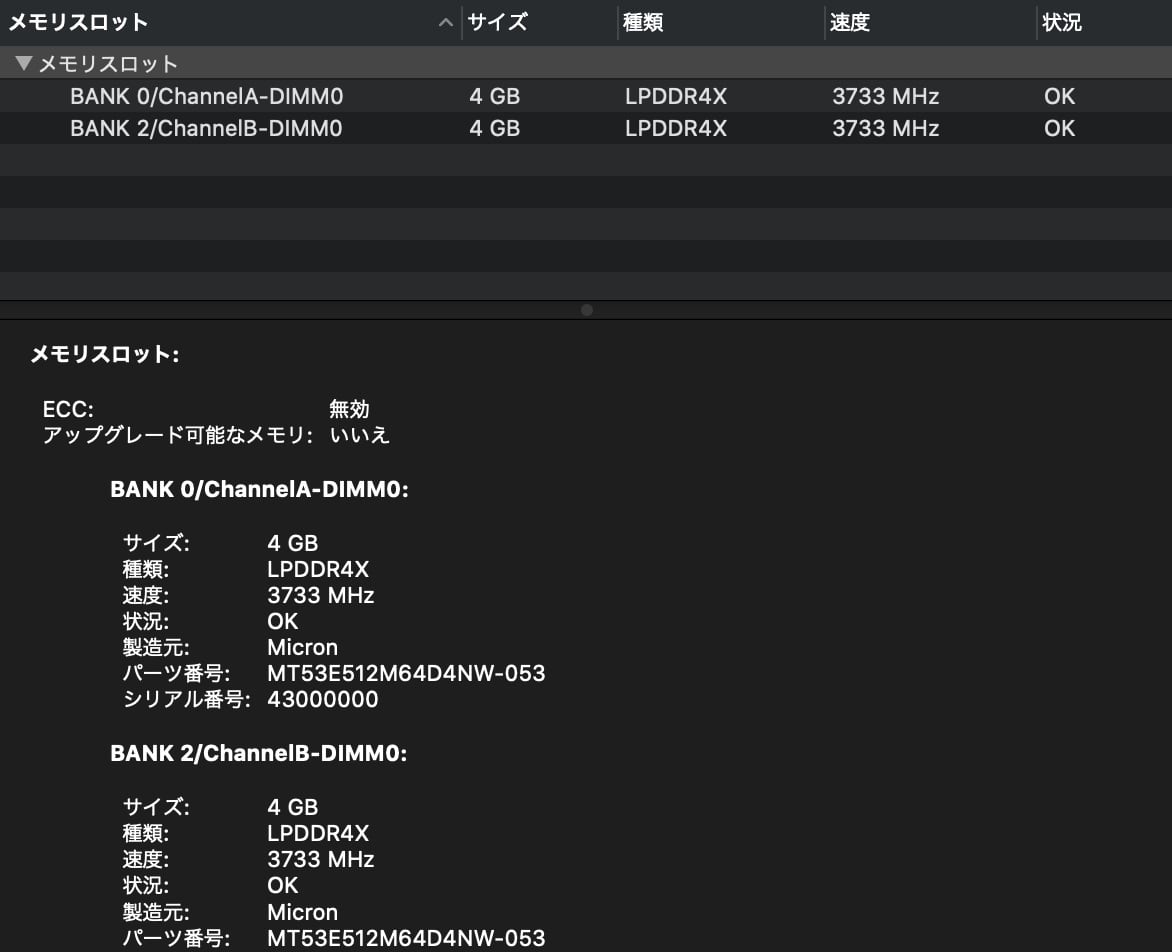Image resolution: width=1172 pixels, height=952 pixels.
Task: Collapse the メモリスロット disclosure triangle
Action: point(24,64)
